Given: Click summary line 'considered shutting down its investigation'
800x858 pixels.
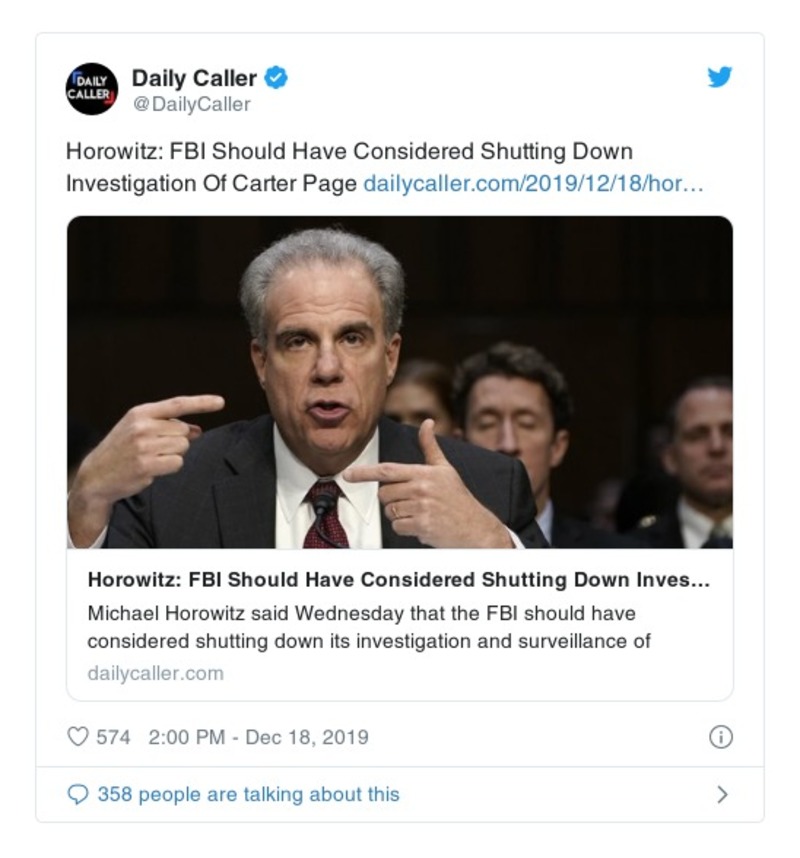Looking at the screenshot, I should click(369, 641).
